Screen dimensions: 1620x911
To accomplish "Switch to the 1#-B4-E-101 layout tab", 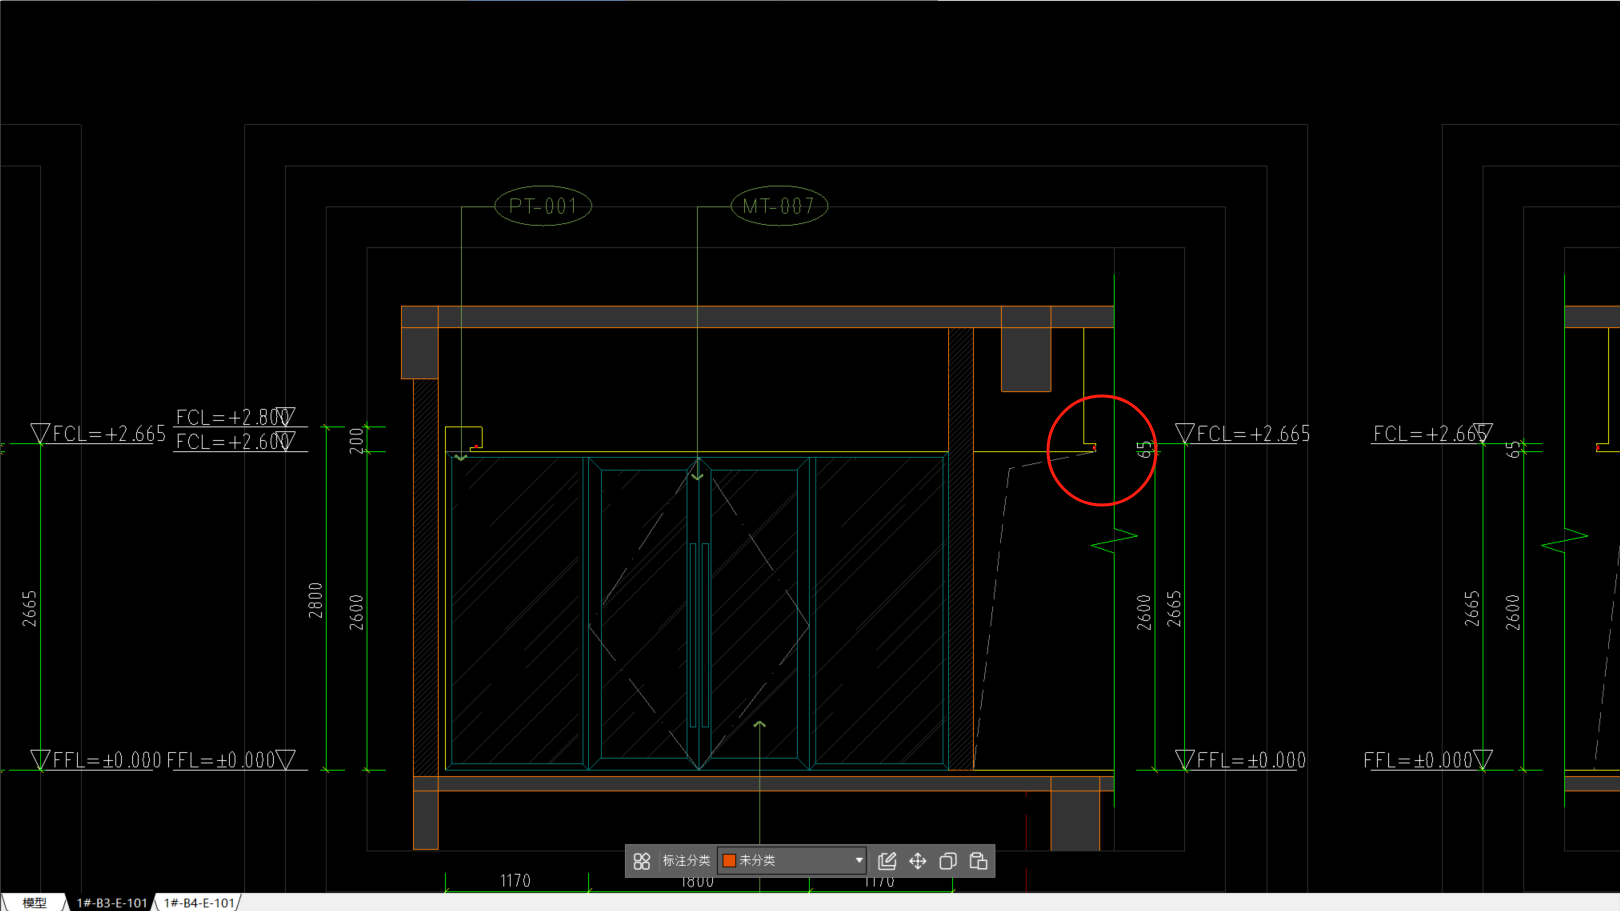I will (x=199, y=903).
